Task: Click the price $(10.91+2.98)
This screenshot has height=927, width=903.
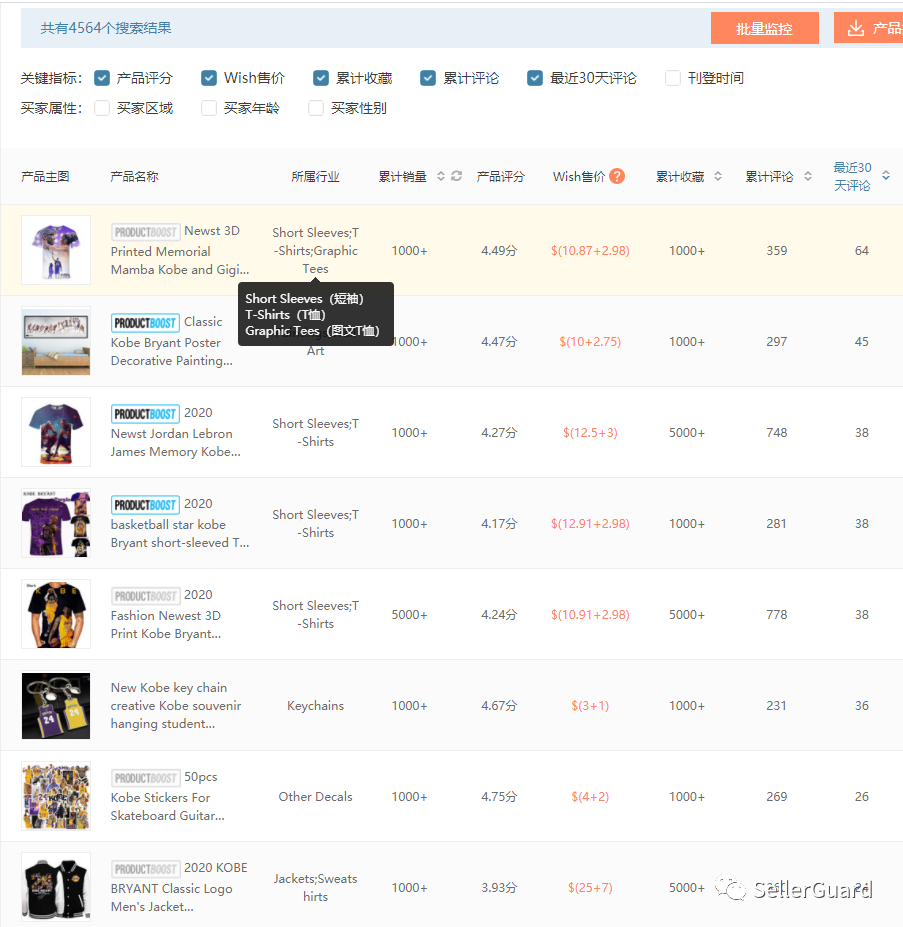Action: pos(590,615)
